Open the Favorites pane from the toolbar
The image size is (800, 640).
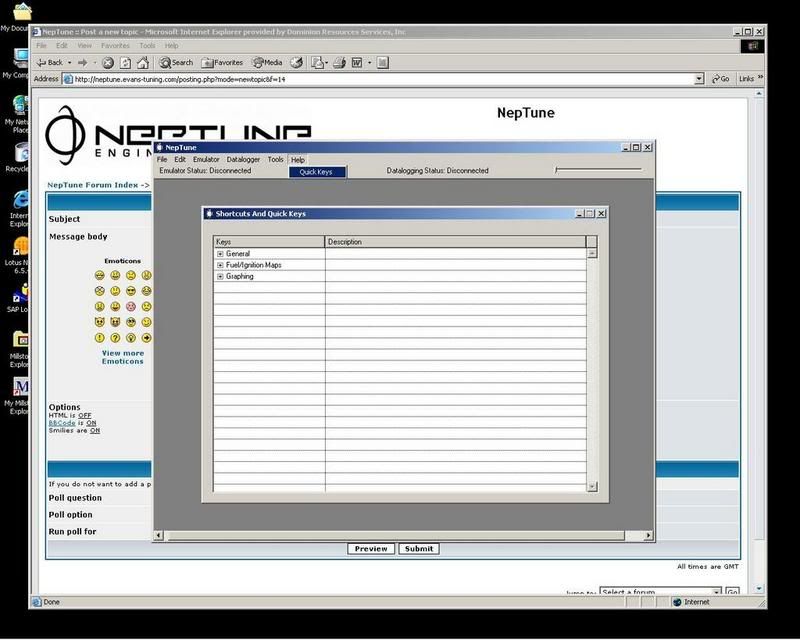click(x=222, y=63)
